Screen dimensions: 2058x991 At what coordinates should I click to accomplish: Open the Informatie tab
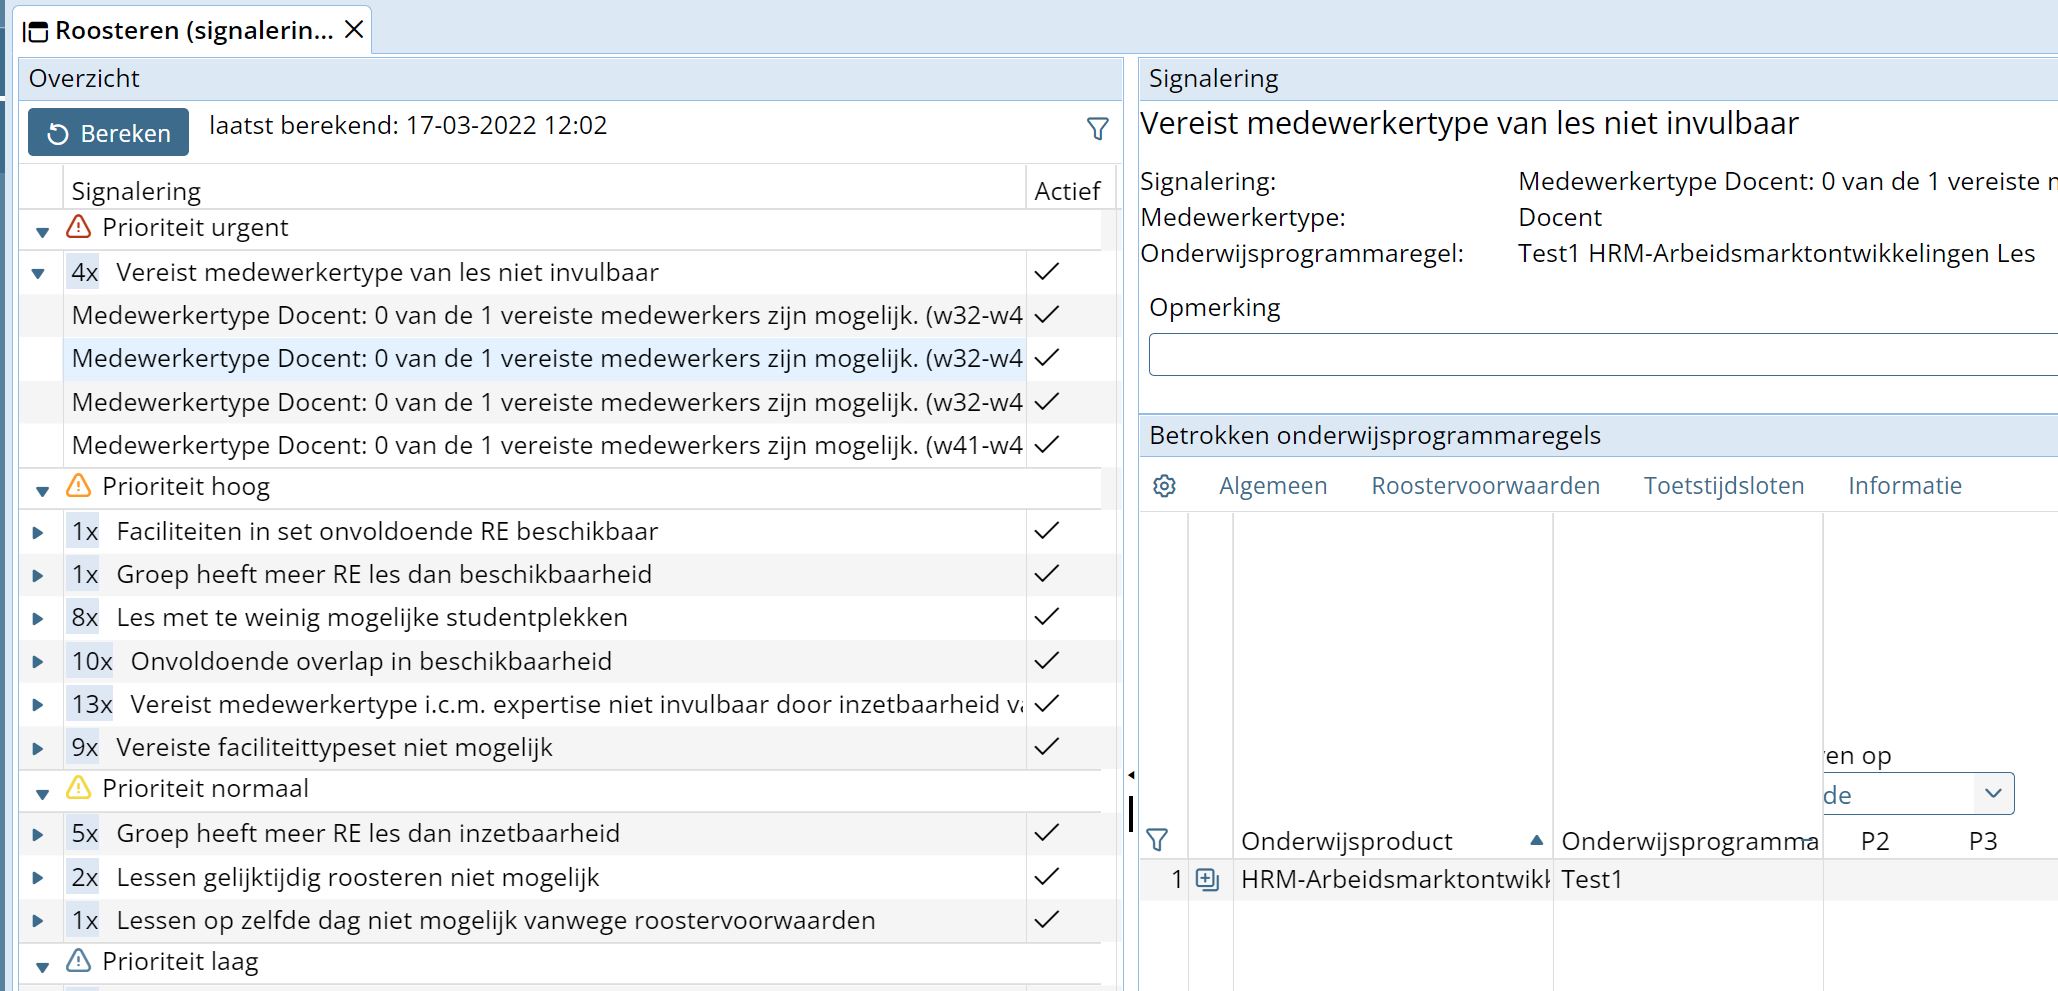point(1904,486)
